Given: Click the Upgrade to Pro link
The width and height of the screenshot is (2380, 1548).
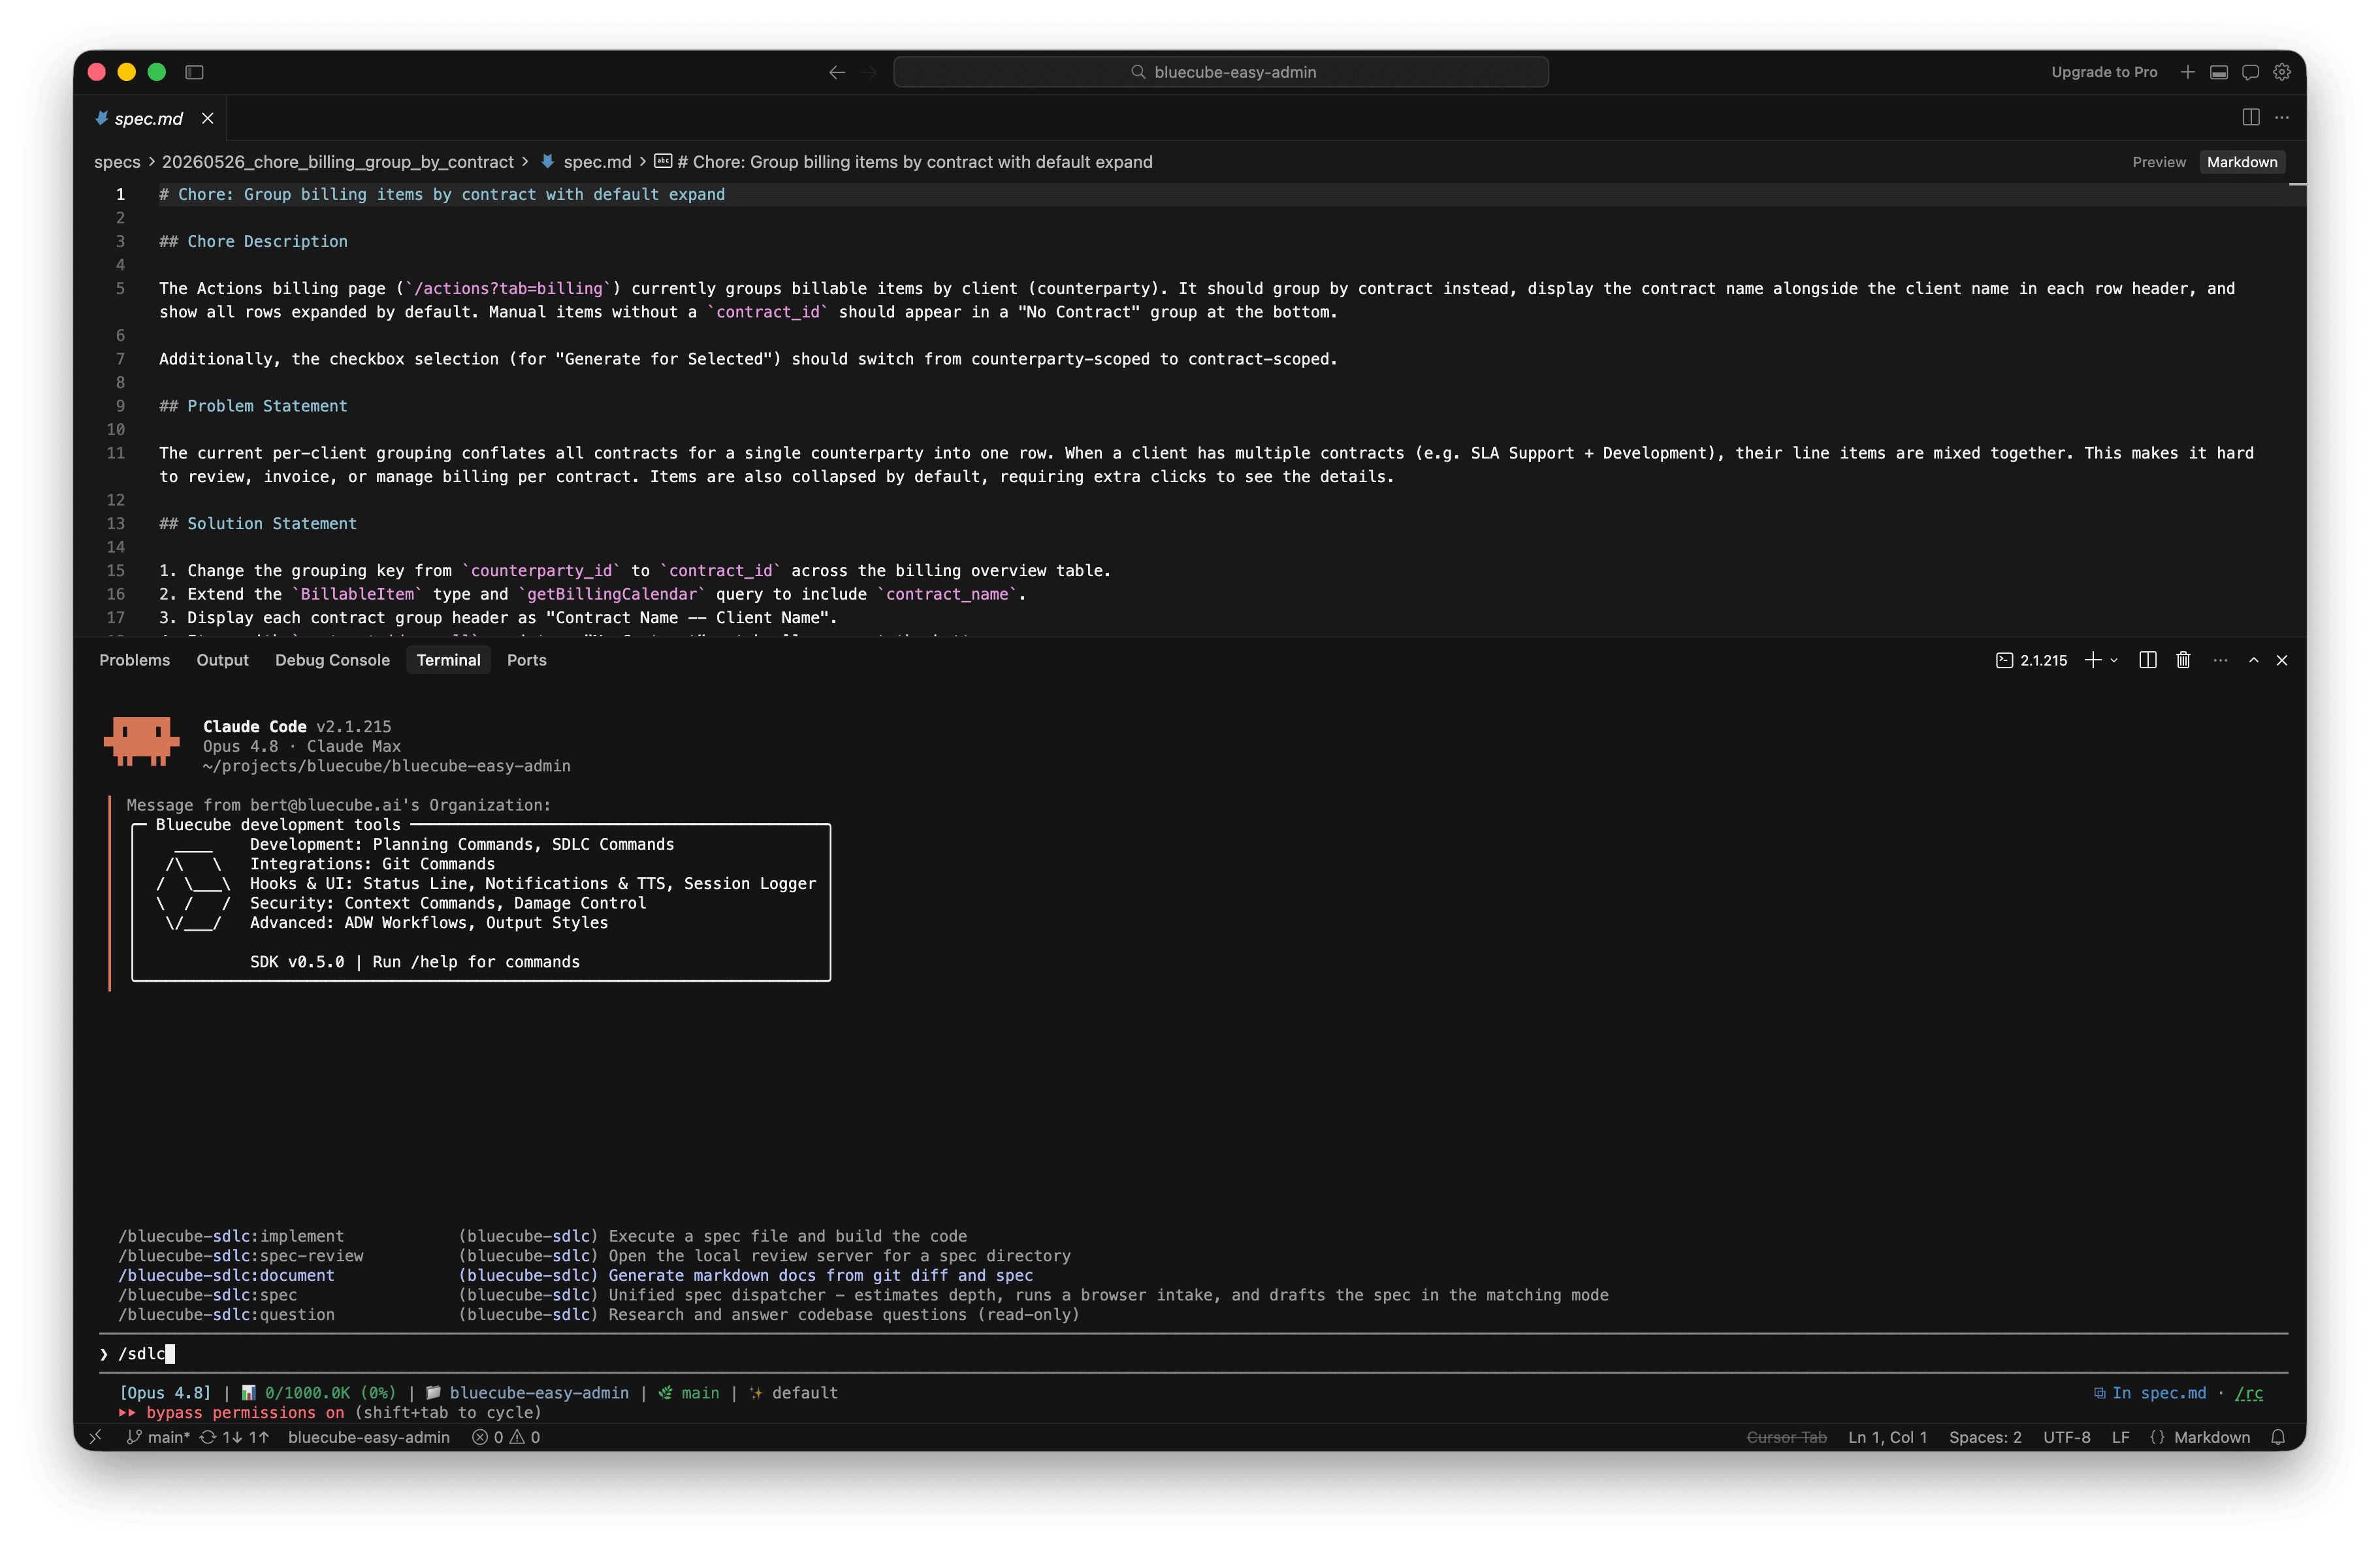Looking at the screenshot, I should pos(2104,72).
